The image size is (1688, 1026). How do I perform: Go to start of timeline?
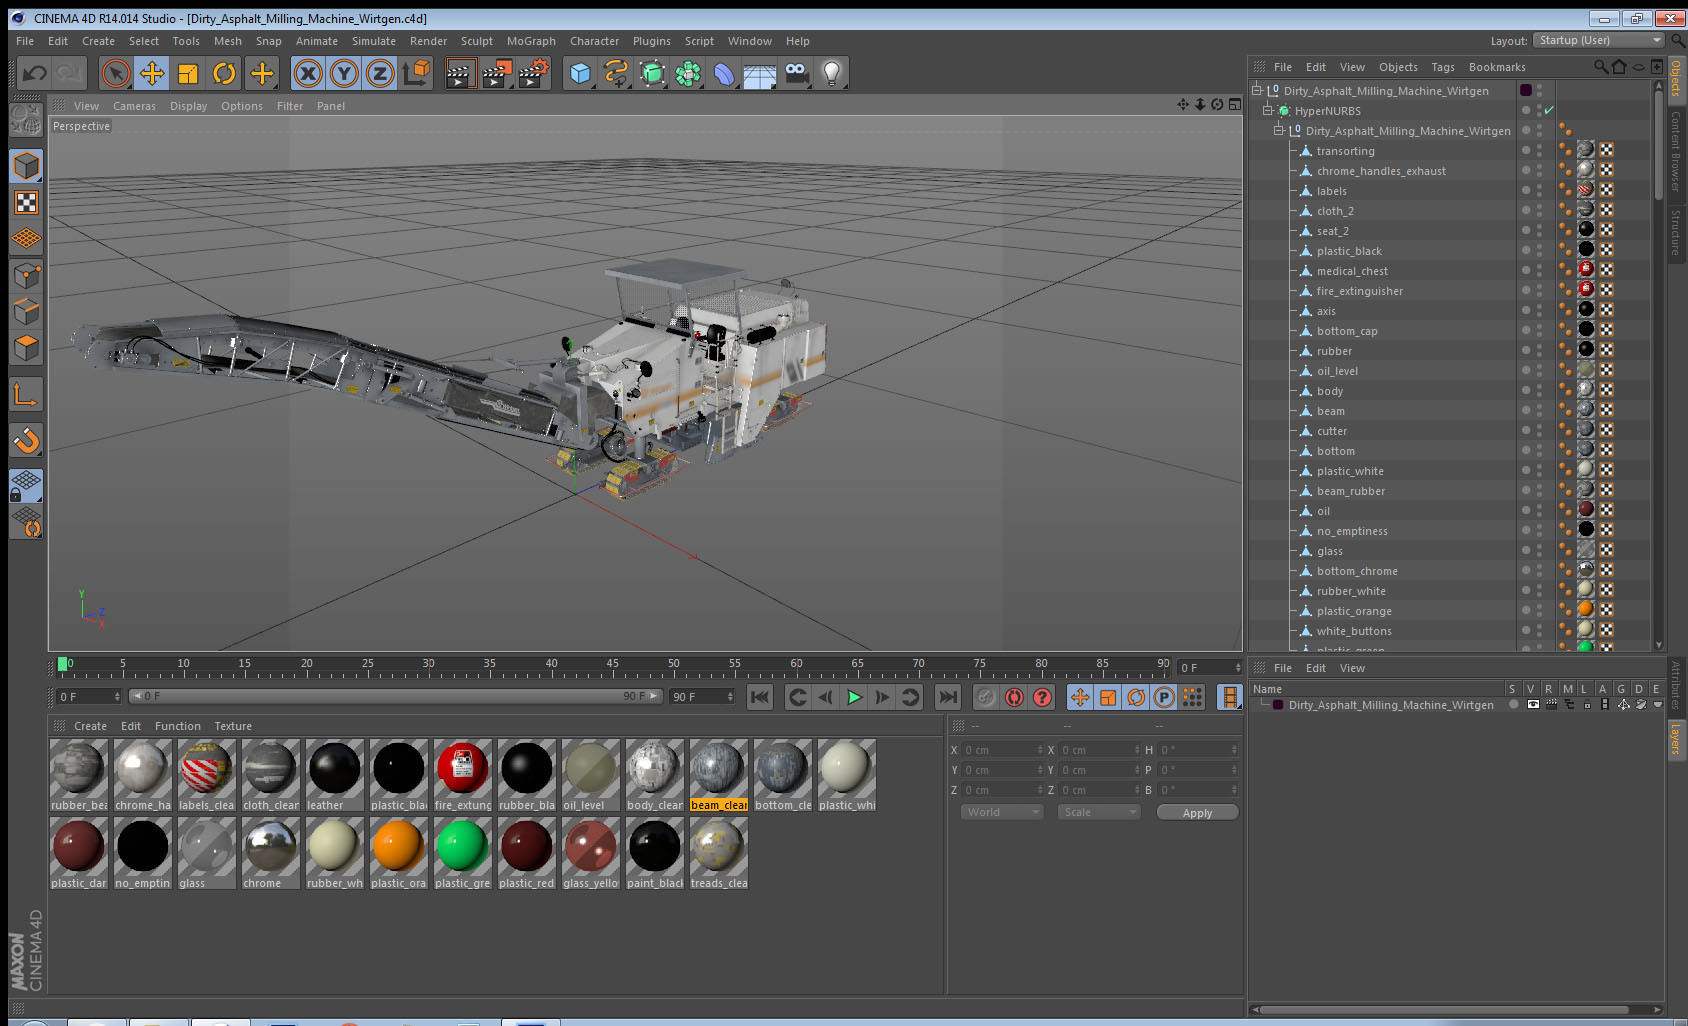pos(760,697)
